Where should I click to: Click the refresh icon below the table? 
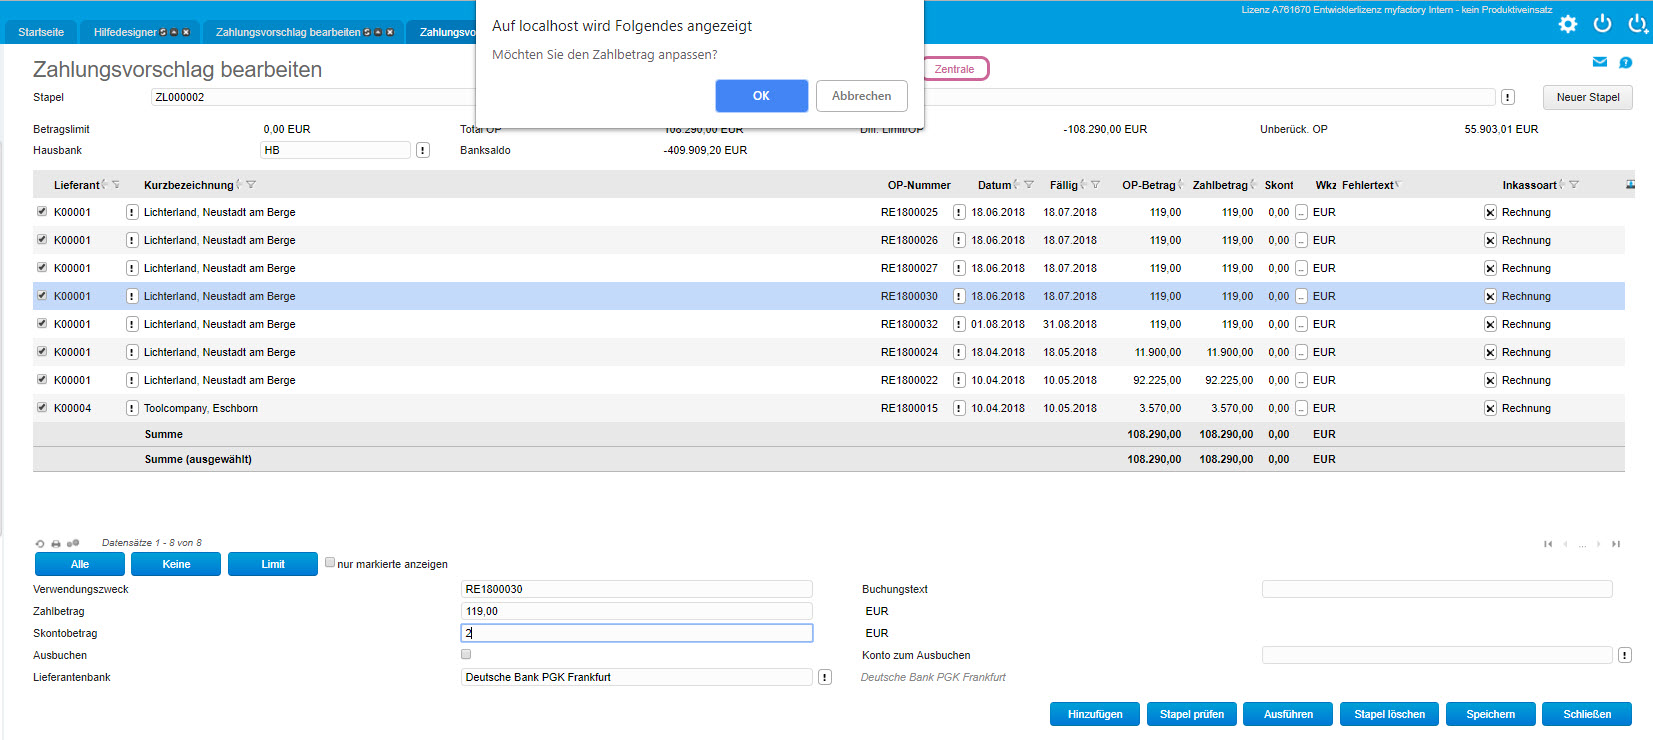coord(40,544)
